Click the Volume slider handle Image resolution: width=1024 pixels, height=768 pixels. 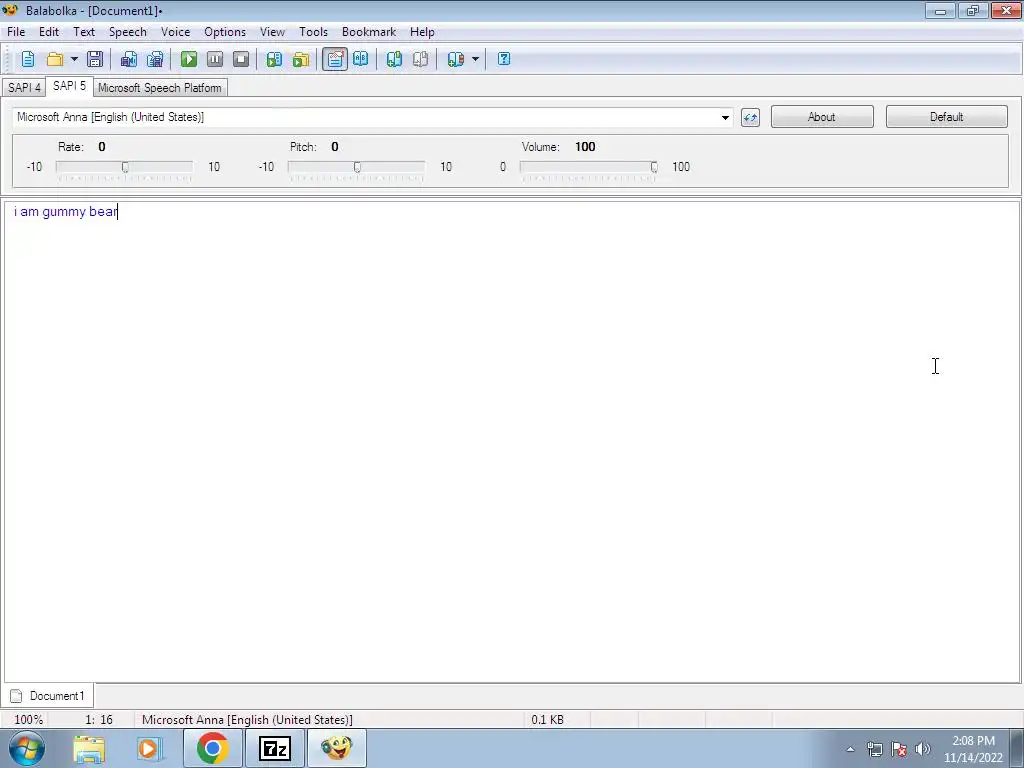click(654, 168)
